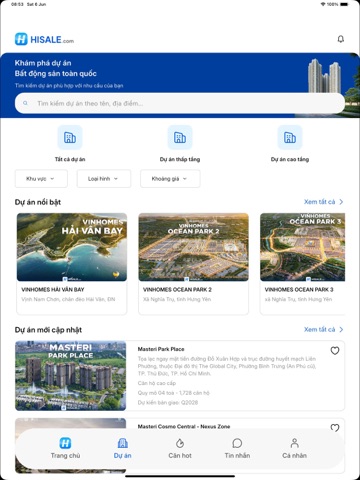This screenshot has height=480, width=360.
Task: Expand the Khoảng giá filter dropdown
Action: tap(170, 179)
